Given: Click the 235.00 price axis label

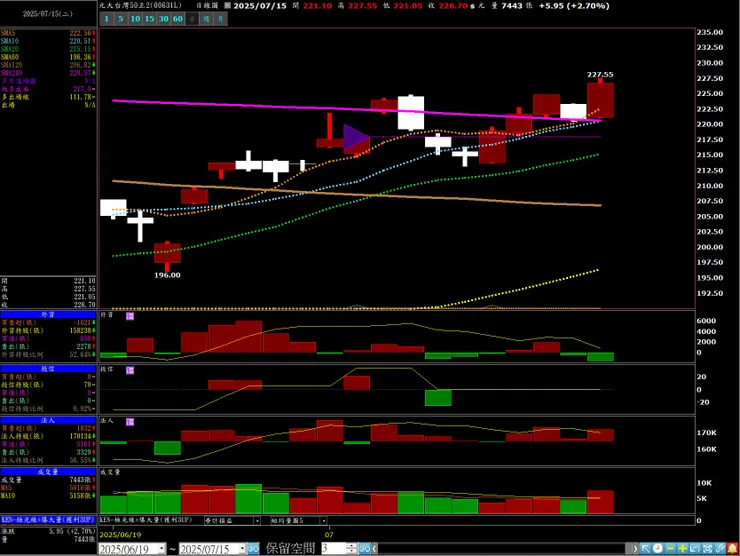Looking at the screenshot, I should (710, 32).
